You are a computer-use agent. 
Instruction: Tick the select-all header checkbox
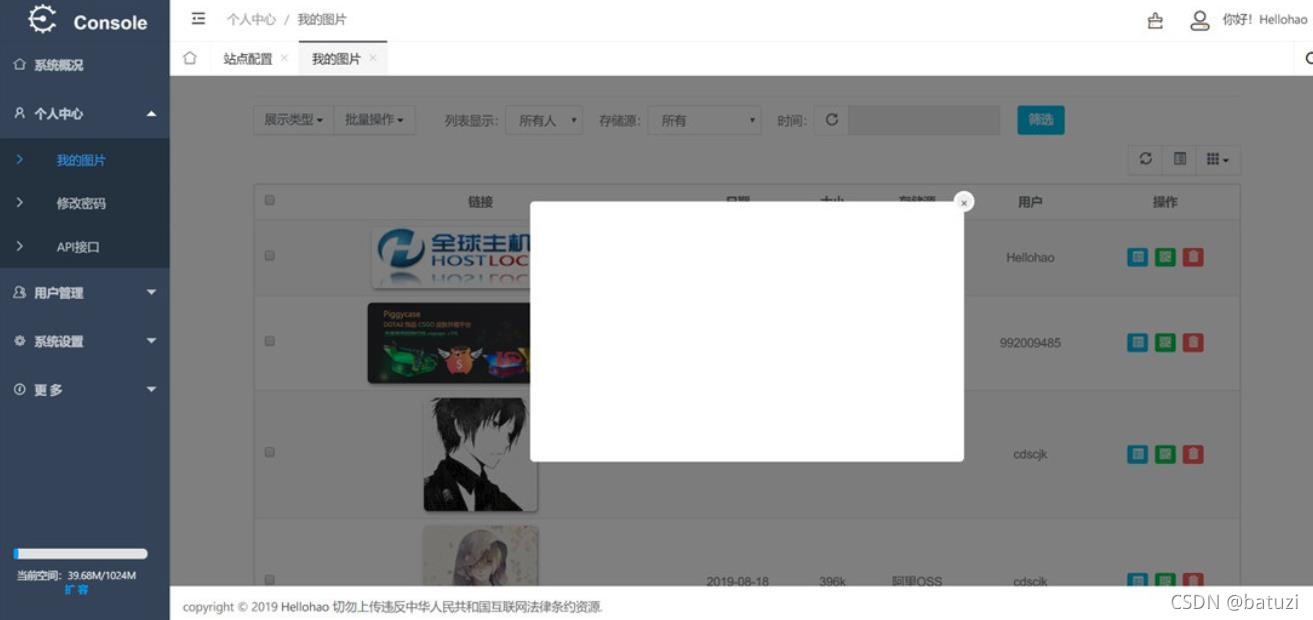click(269, 200)
